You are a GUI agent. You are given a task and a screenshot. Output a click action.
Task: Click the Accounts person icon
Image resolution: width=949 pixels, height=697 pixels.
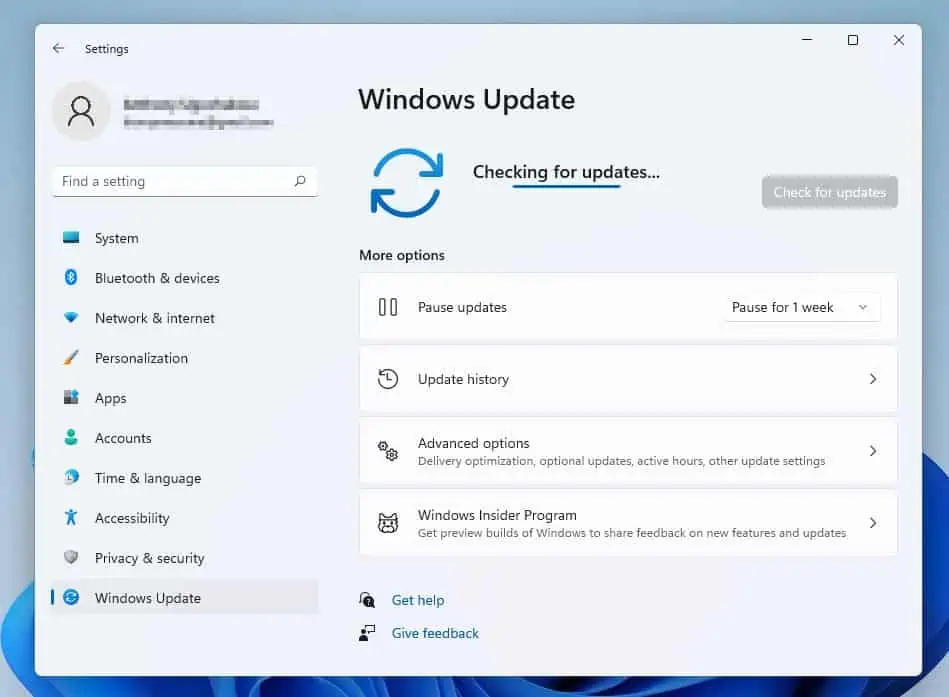pos(71,437)
